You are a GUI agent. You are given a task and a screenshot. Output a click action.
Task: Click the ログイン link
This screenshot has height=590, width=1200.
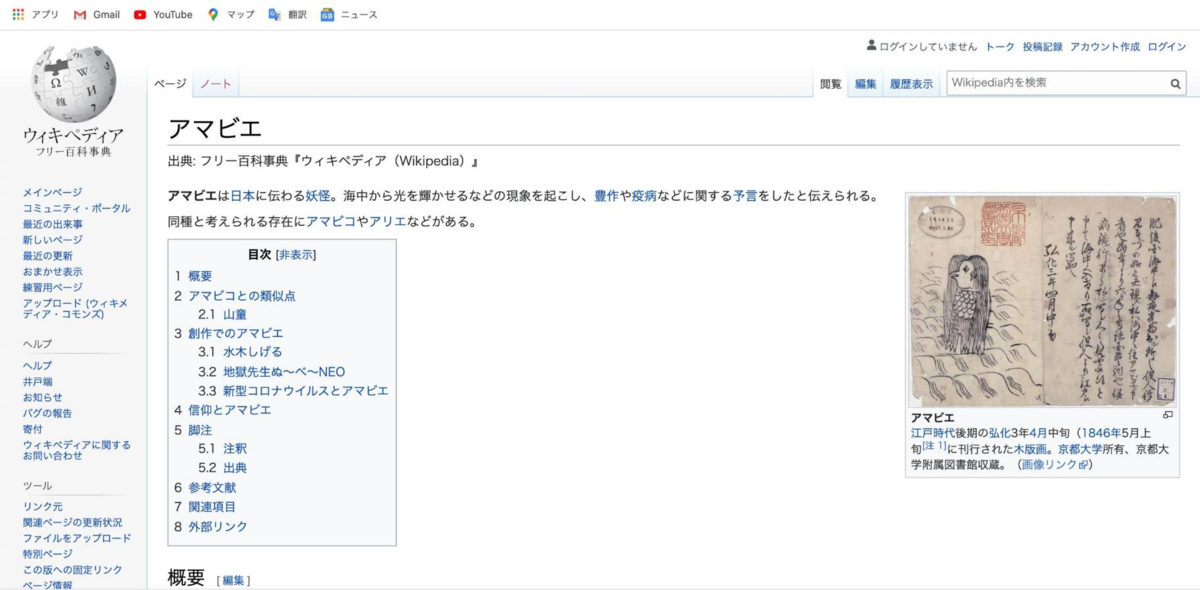point(1166,46)
